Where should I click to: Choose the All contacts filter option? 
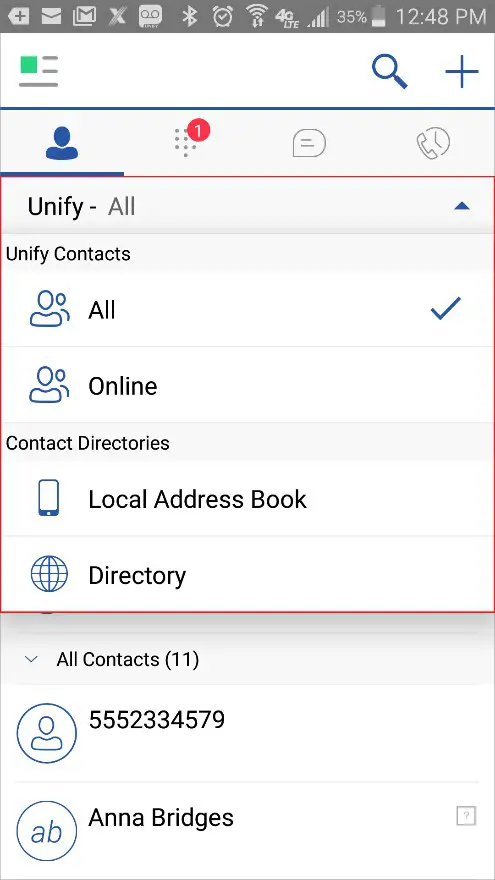248,309
